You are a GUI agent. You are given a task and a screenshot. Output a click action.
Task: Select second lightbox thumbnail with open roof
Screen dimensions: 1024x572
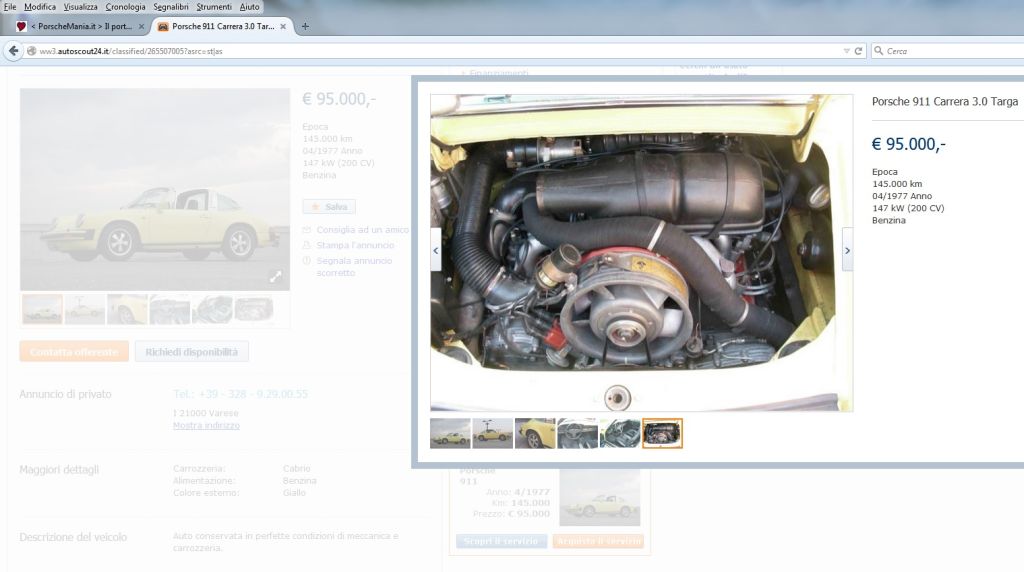(x=492, y=434)
